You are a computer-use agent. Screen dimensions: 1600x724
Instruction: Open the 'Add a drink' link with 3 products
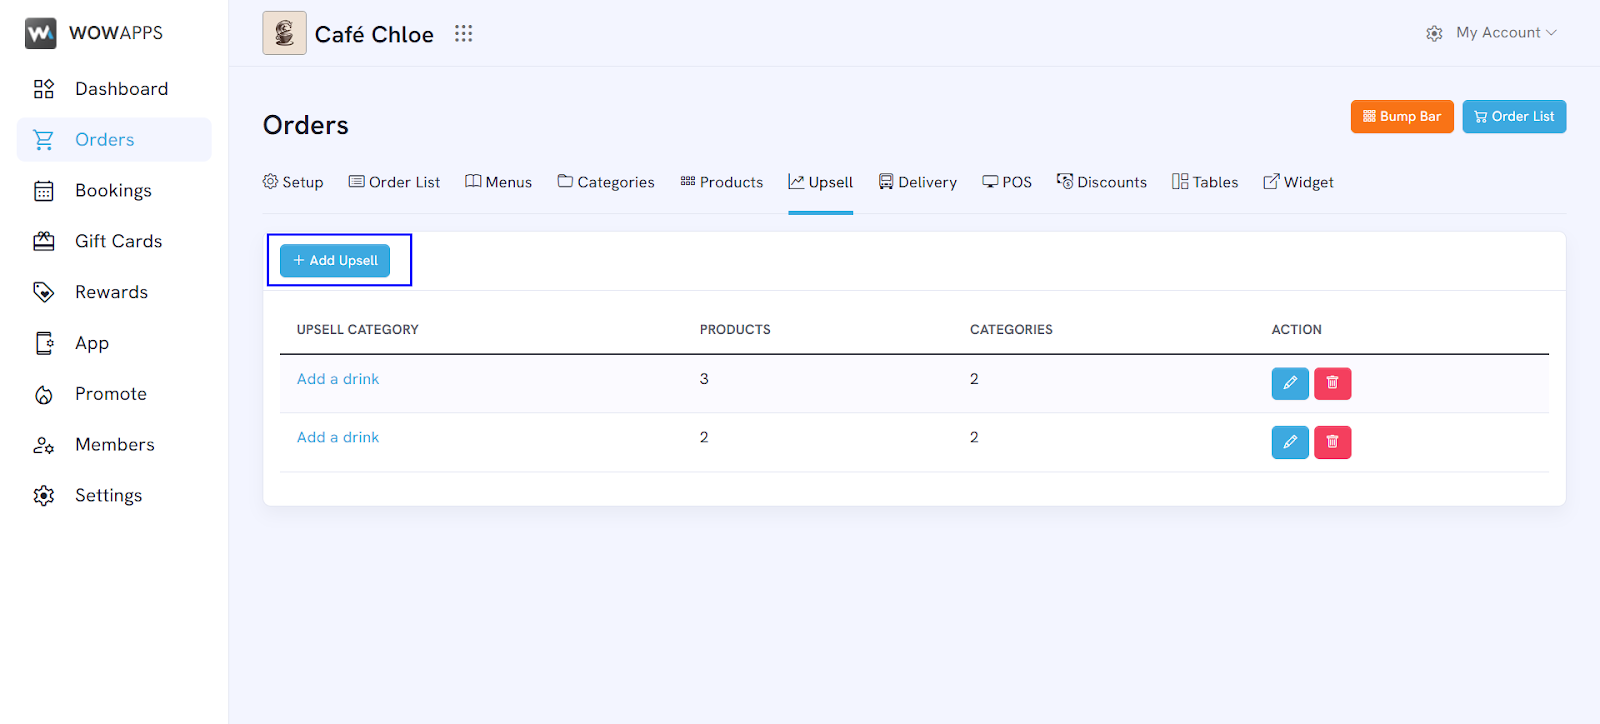click(338, 379)
